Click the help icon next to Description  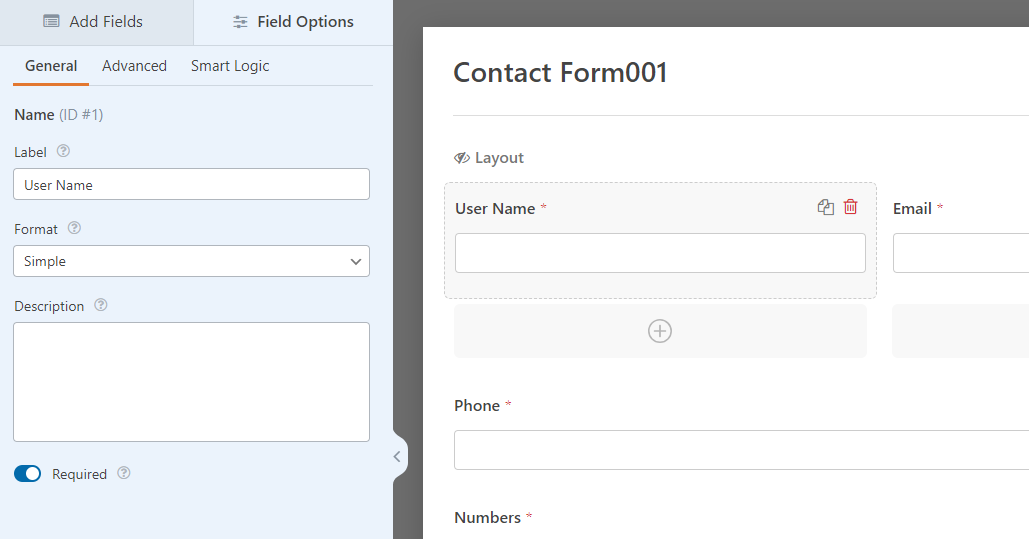tap(100, 306)
